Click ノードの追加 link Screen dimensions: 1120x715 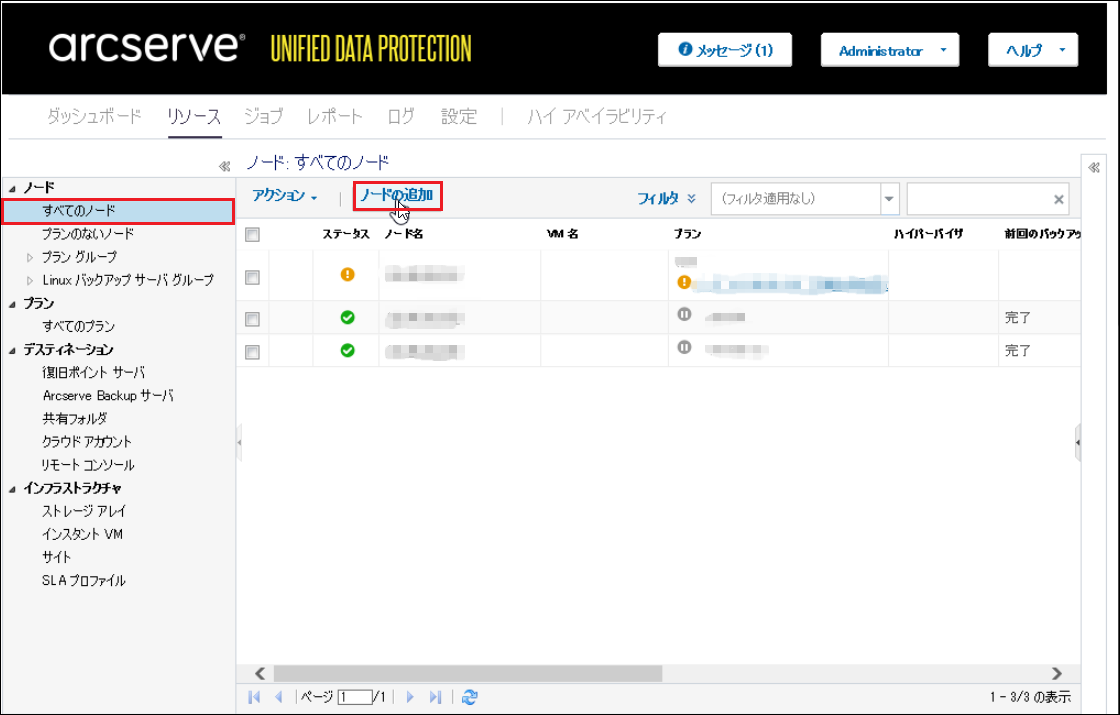pos(396,195)
